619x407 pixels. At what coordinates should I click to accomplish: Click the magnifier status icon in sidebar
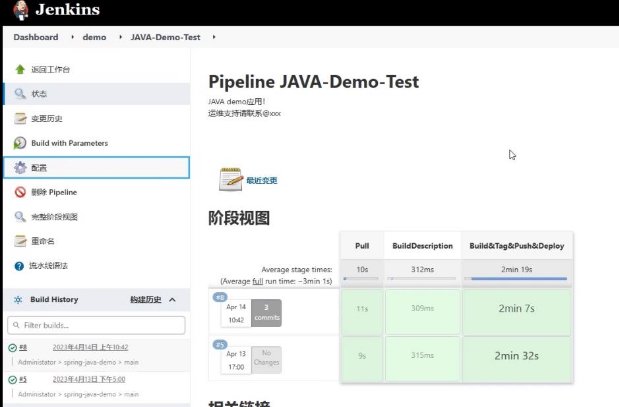point(20,94)
